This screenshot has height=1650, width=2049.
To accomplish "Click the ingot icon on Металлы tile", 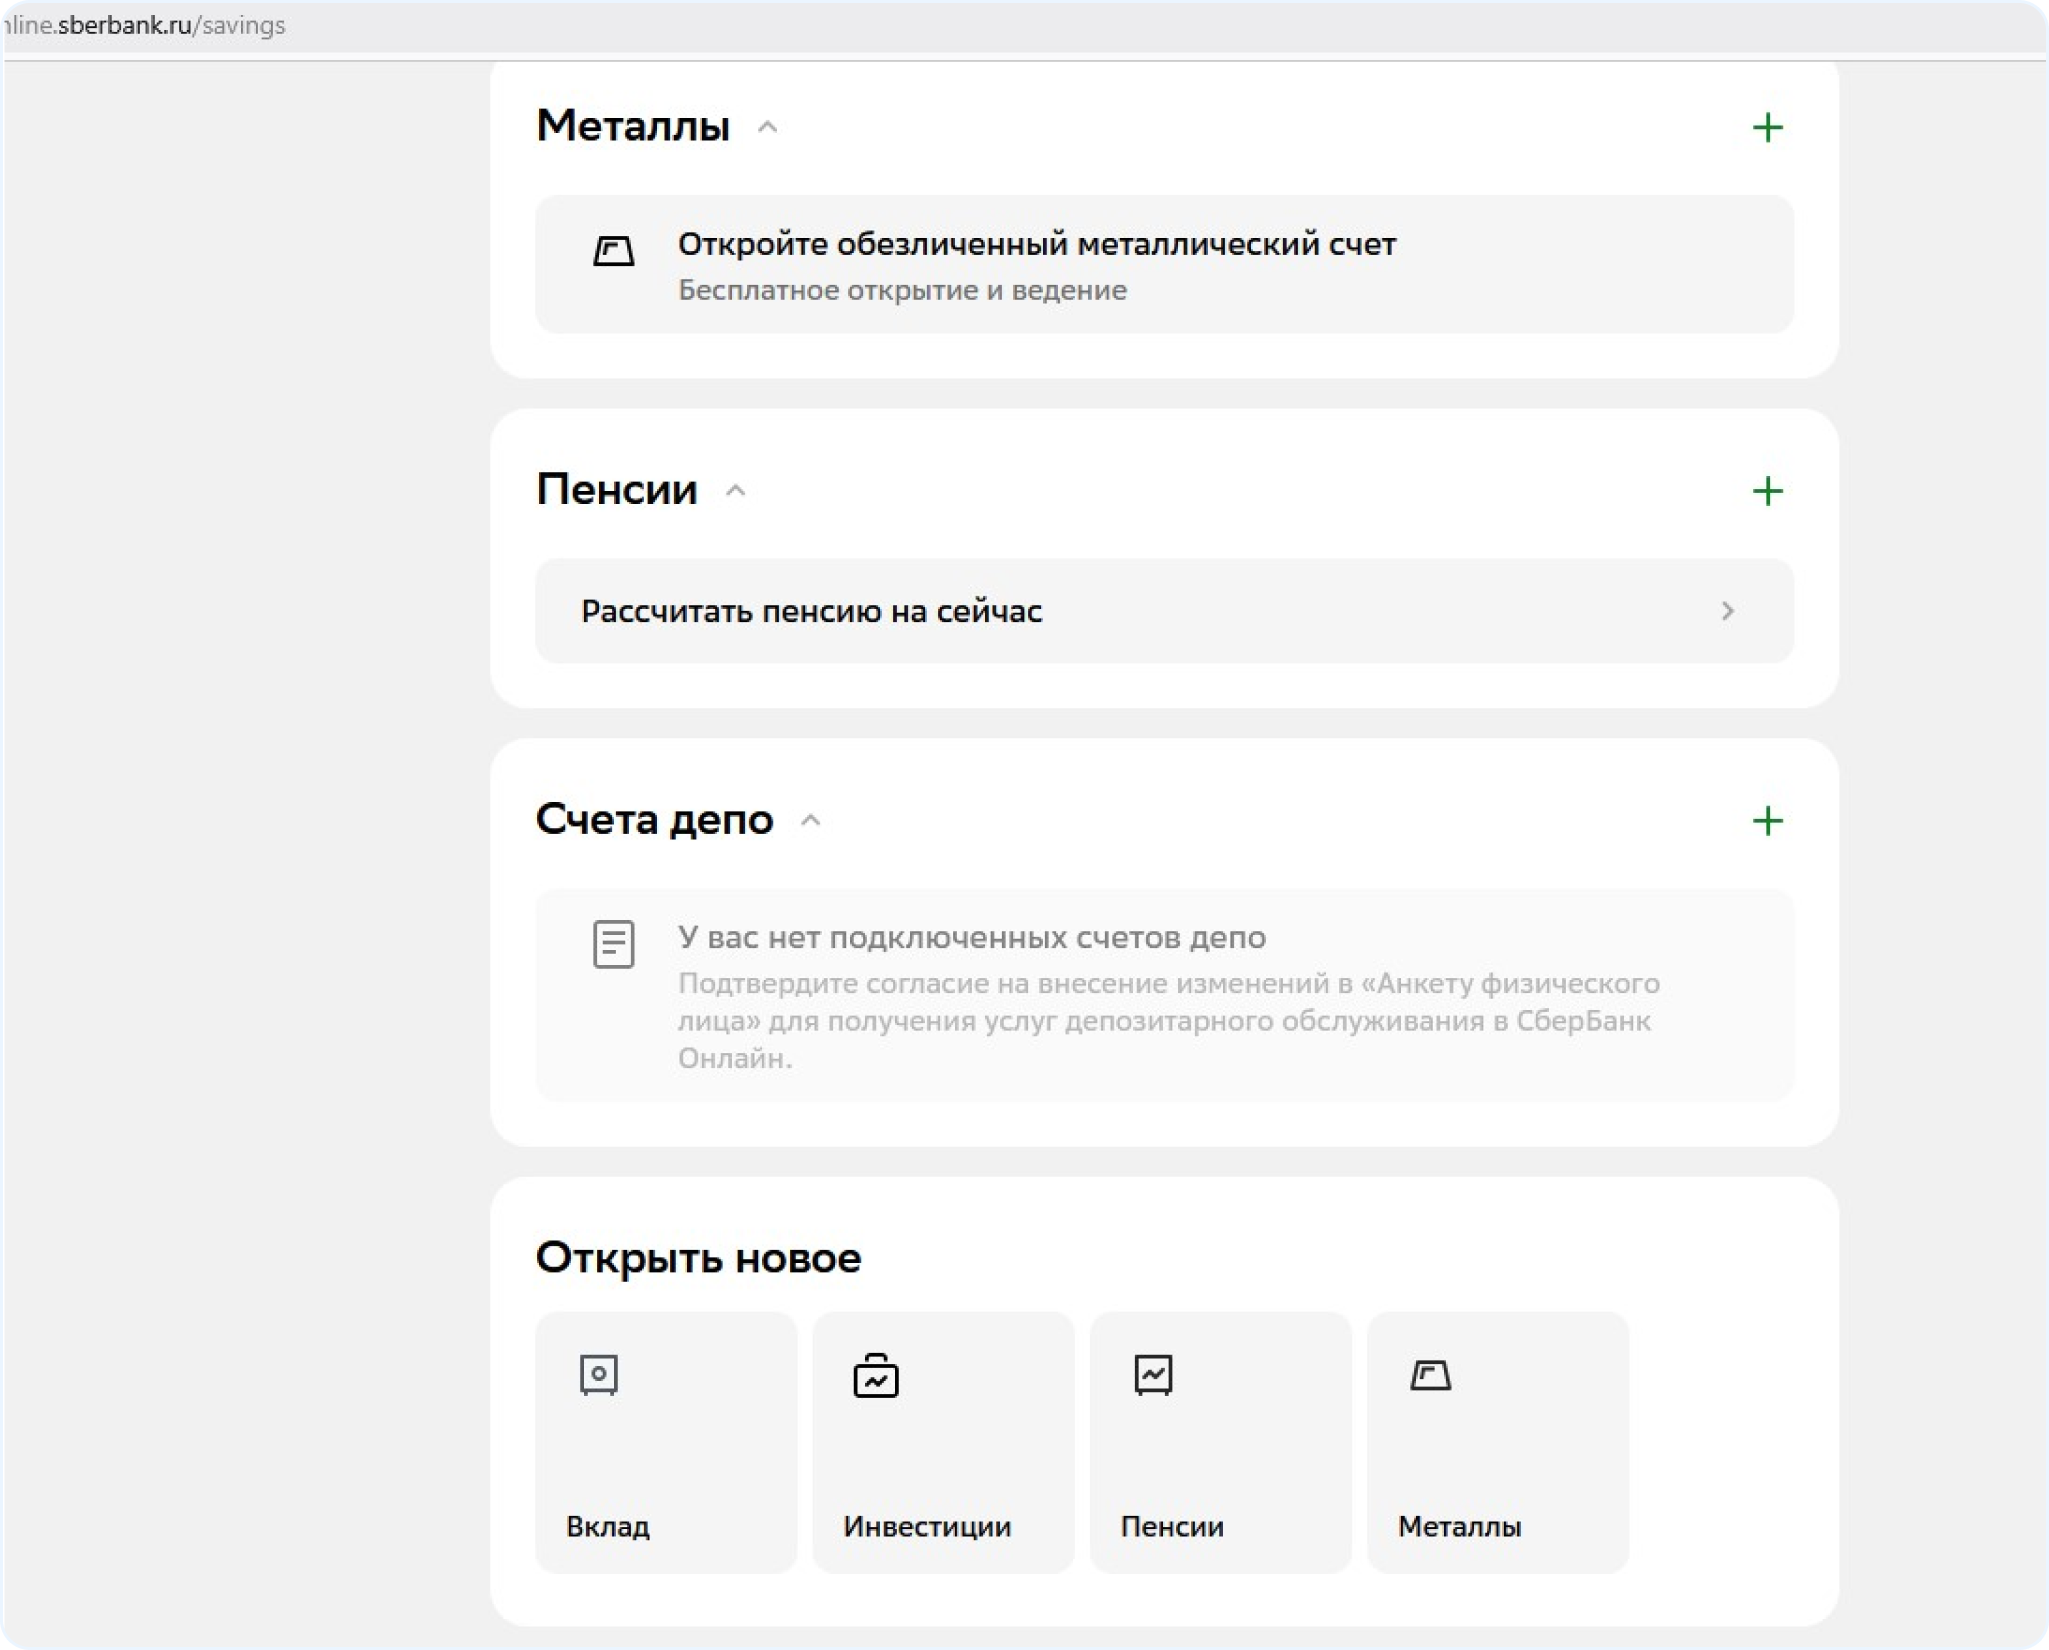I will tap(1430, 1376).
